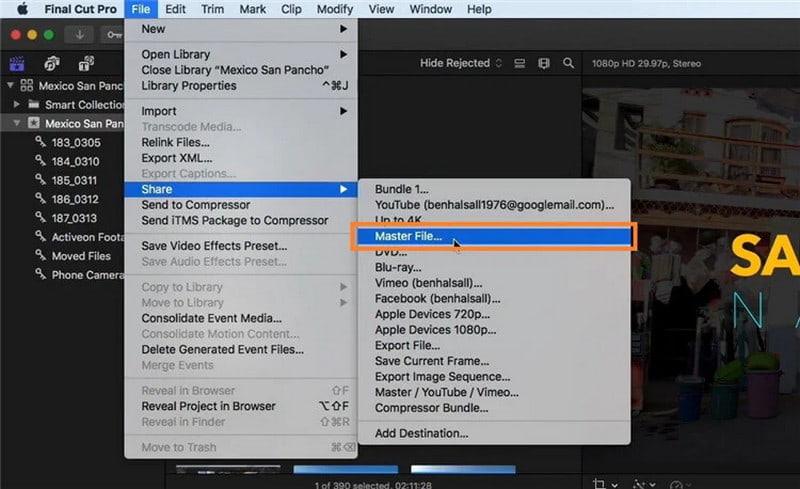The image size is (800, 489).
Task: Open the Modify menu
Action: coord(335,9)
